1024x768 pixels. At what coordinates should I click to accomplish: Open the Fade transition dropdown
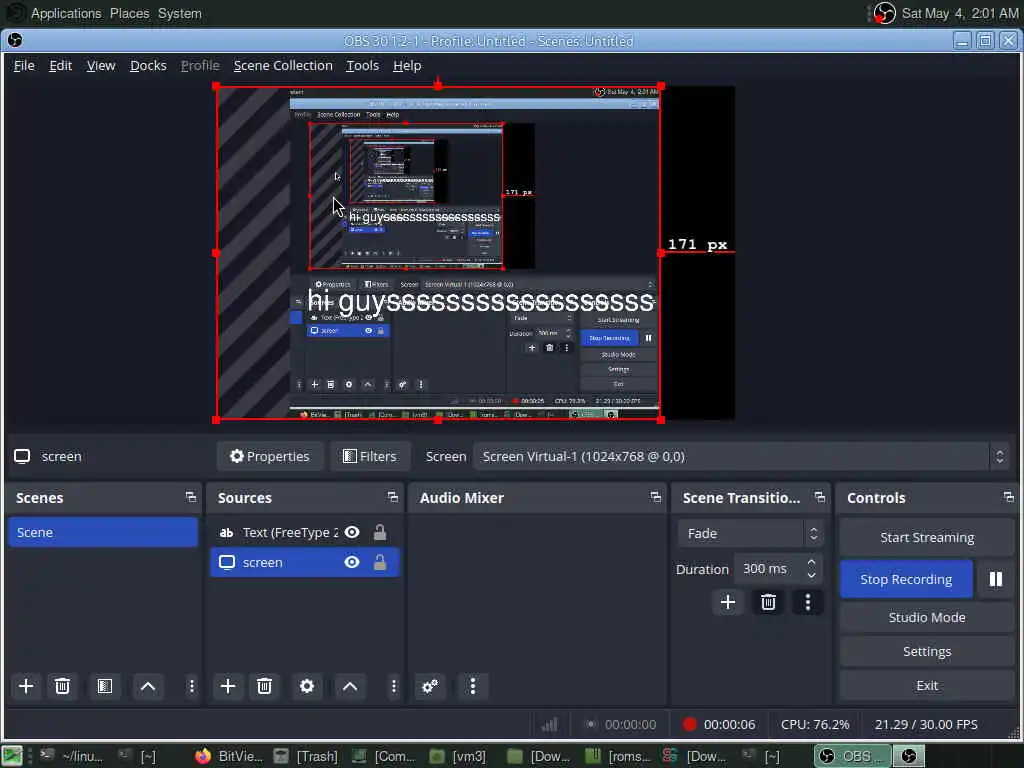tap(750, 534)
